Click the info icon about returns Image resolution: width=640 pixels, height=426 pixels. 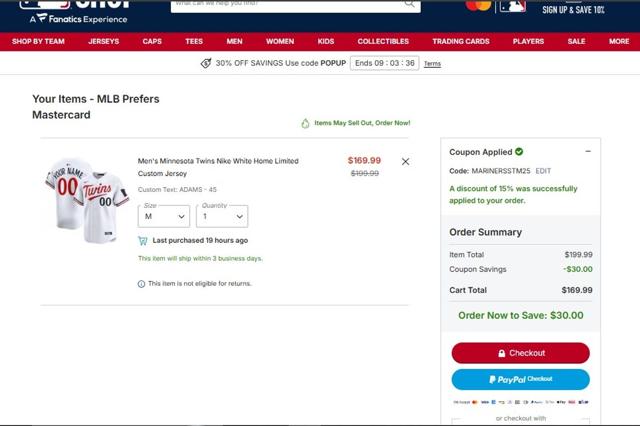[141, 284]
